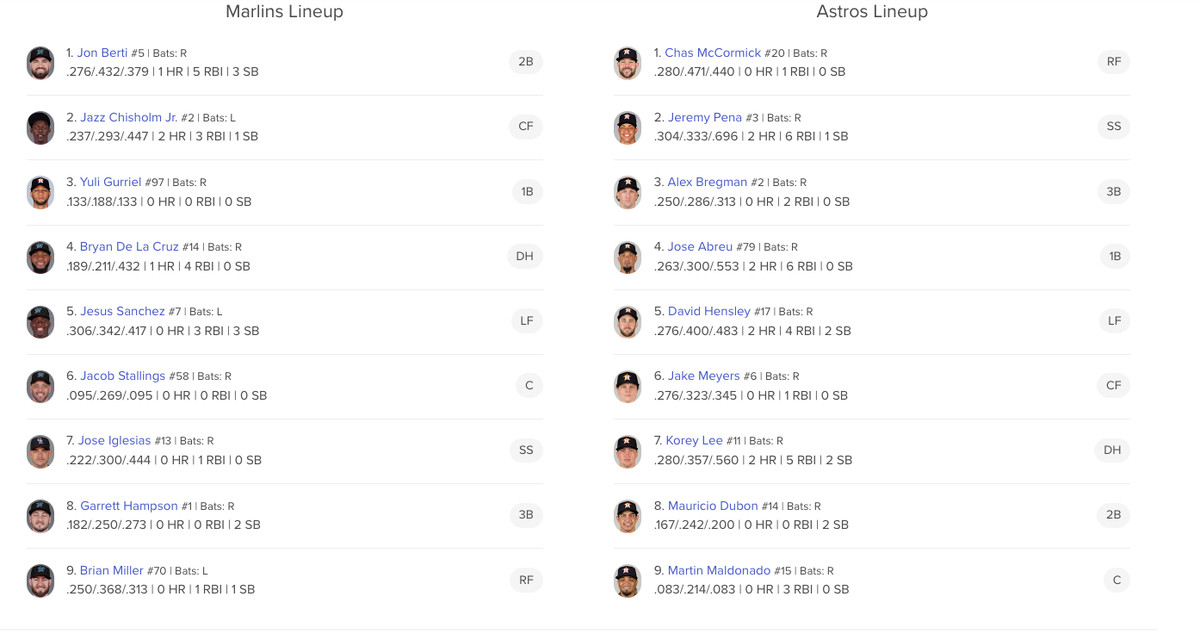Screen dimensions: 1200x640
Task: Open Mauricio Dubon's player link
Action: [712, 506]
